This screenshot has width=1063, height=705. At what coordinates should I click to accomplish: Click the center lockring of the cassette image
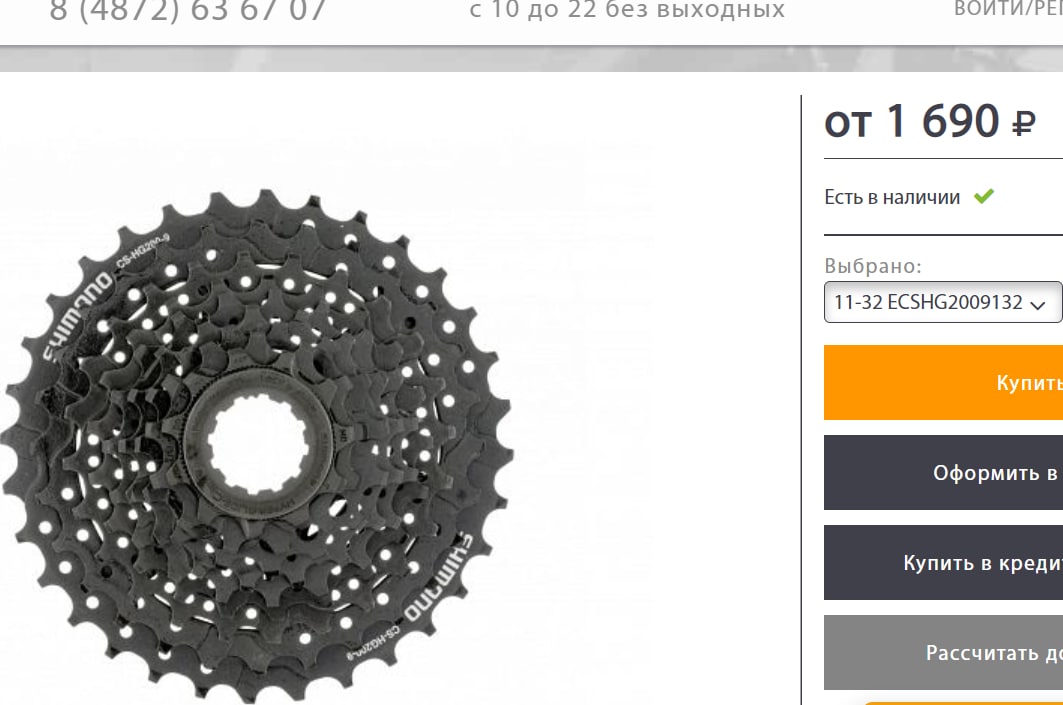click(259, 443)
